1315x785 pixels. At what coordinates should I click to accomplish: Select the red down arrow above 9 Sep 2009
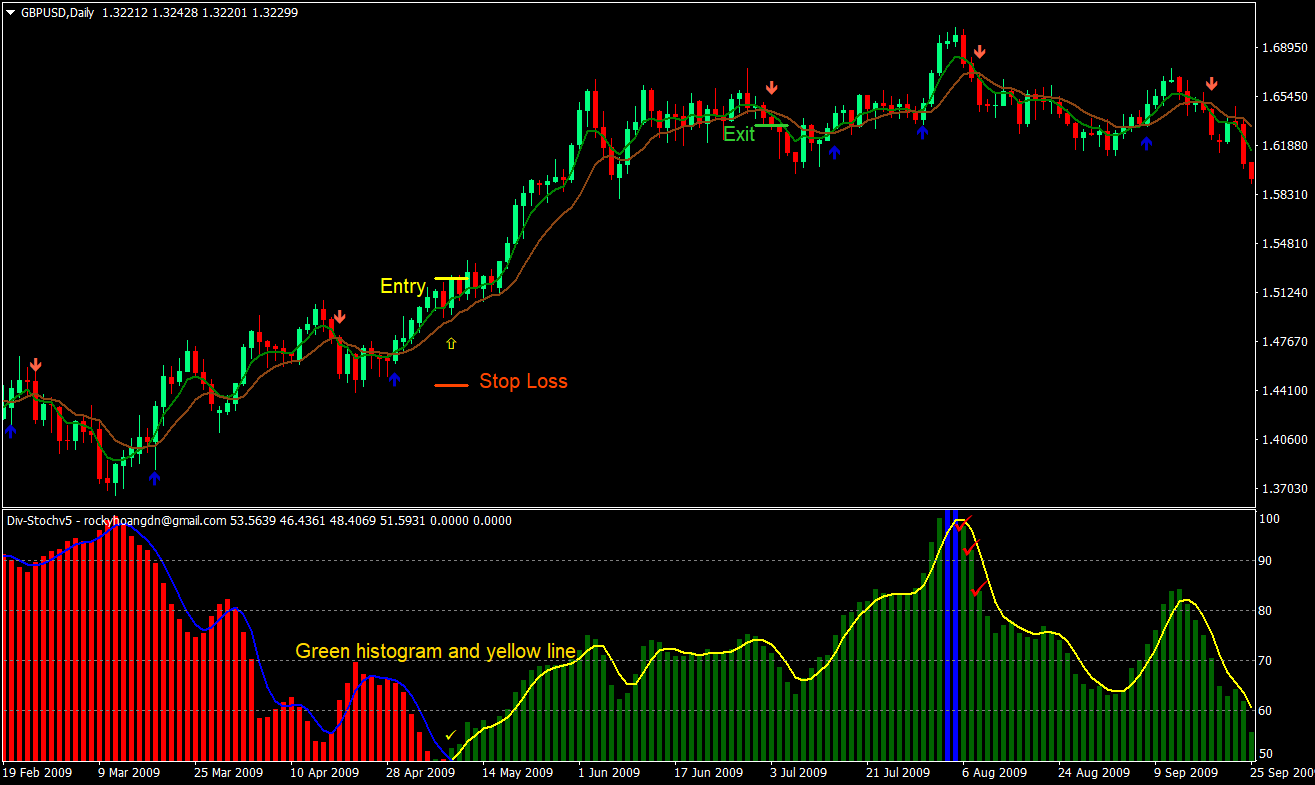point(1211,82)
